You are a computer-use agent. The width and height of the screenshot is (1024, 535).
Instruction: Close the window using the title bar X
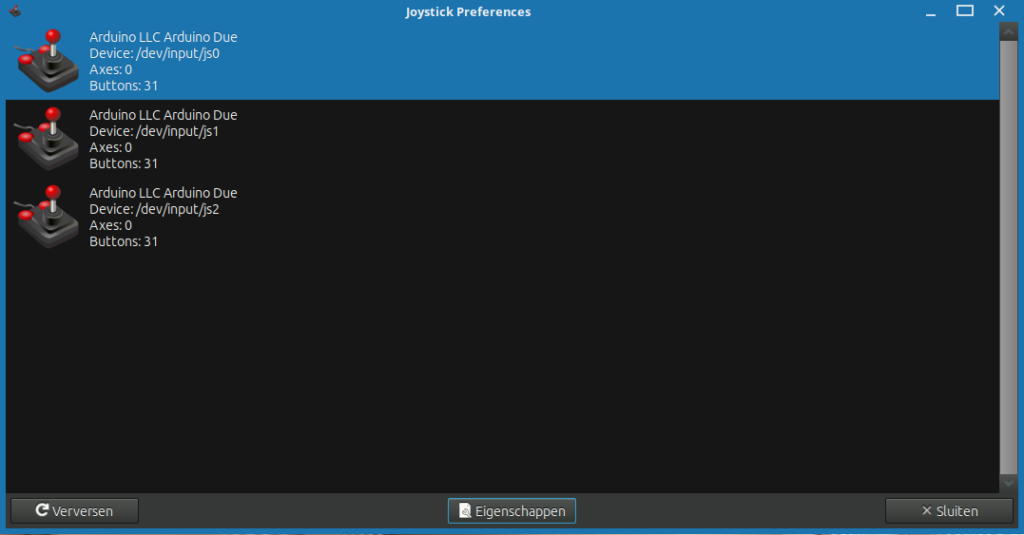999,11
